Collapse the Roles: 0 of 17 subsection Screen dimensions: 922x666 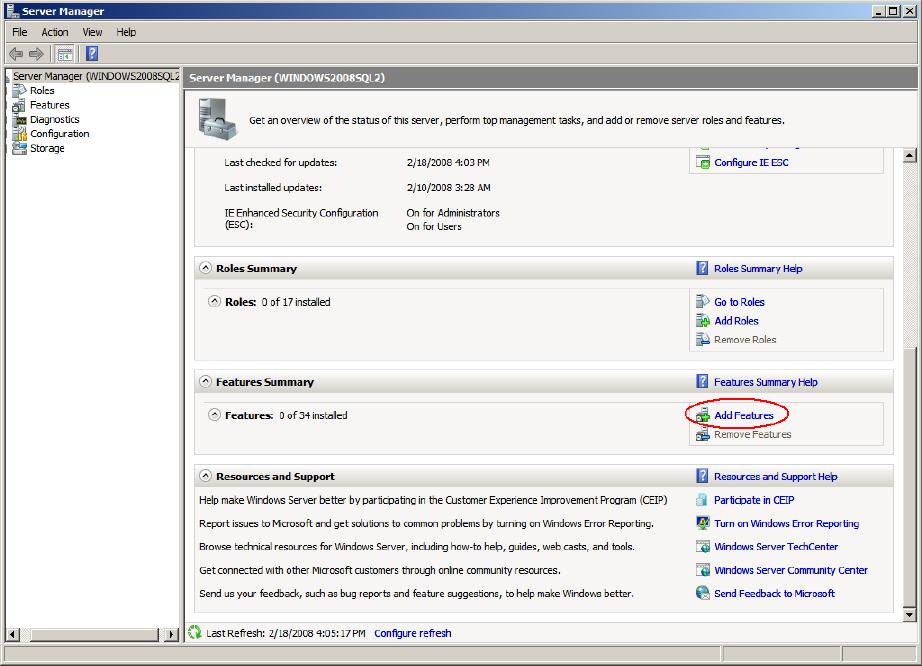[215, 302]
